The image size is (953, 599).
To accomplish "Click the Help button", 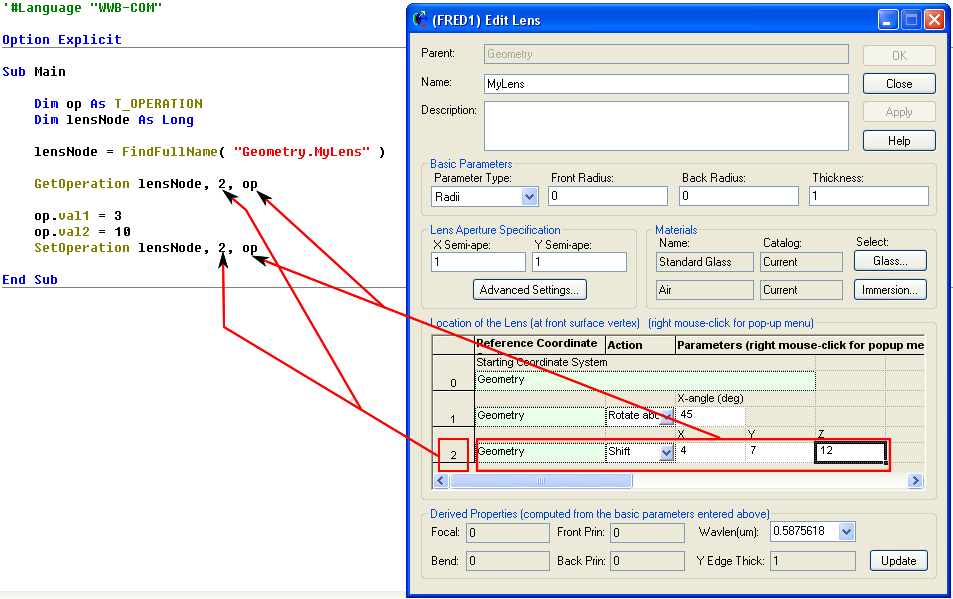I will [x=898, y=141].
